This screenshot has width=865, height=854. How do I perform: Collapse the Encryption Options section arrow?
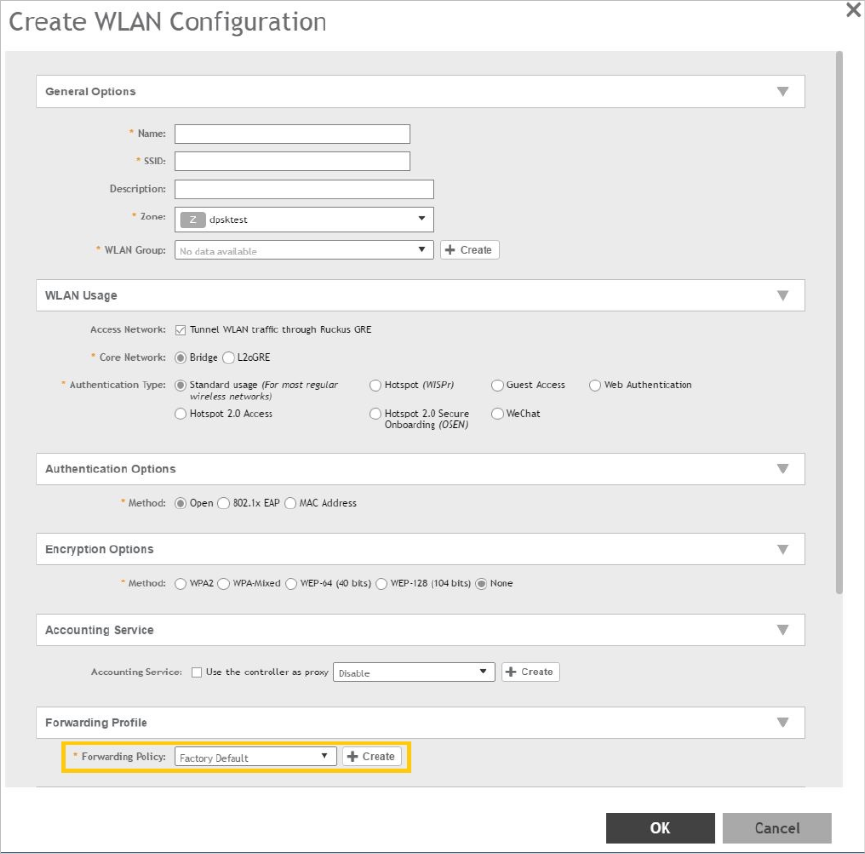[x=783, y=549]
